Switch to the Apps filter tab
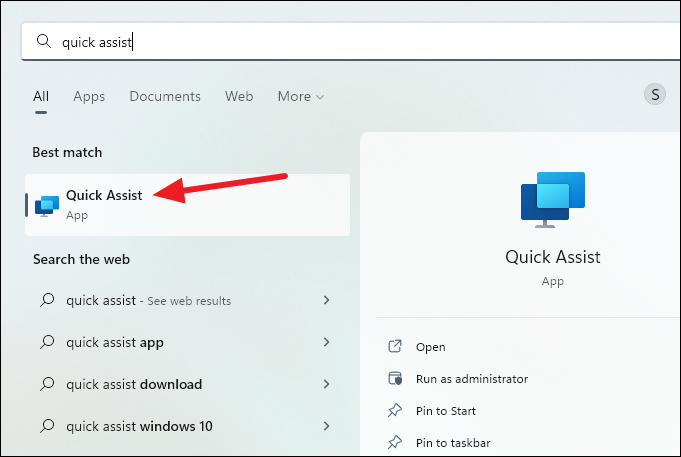Viewport: 681px width, 457px height. 89,96
